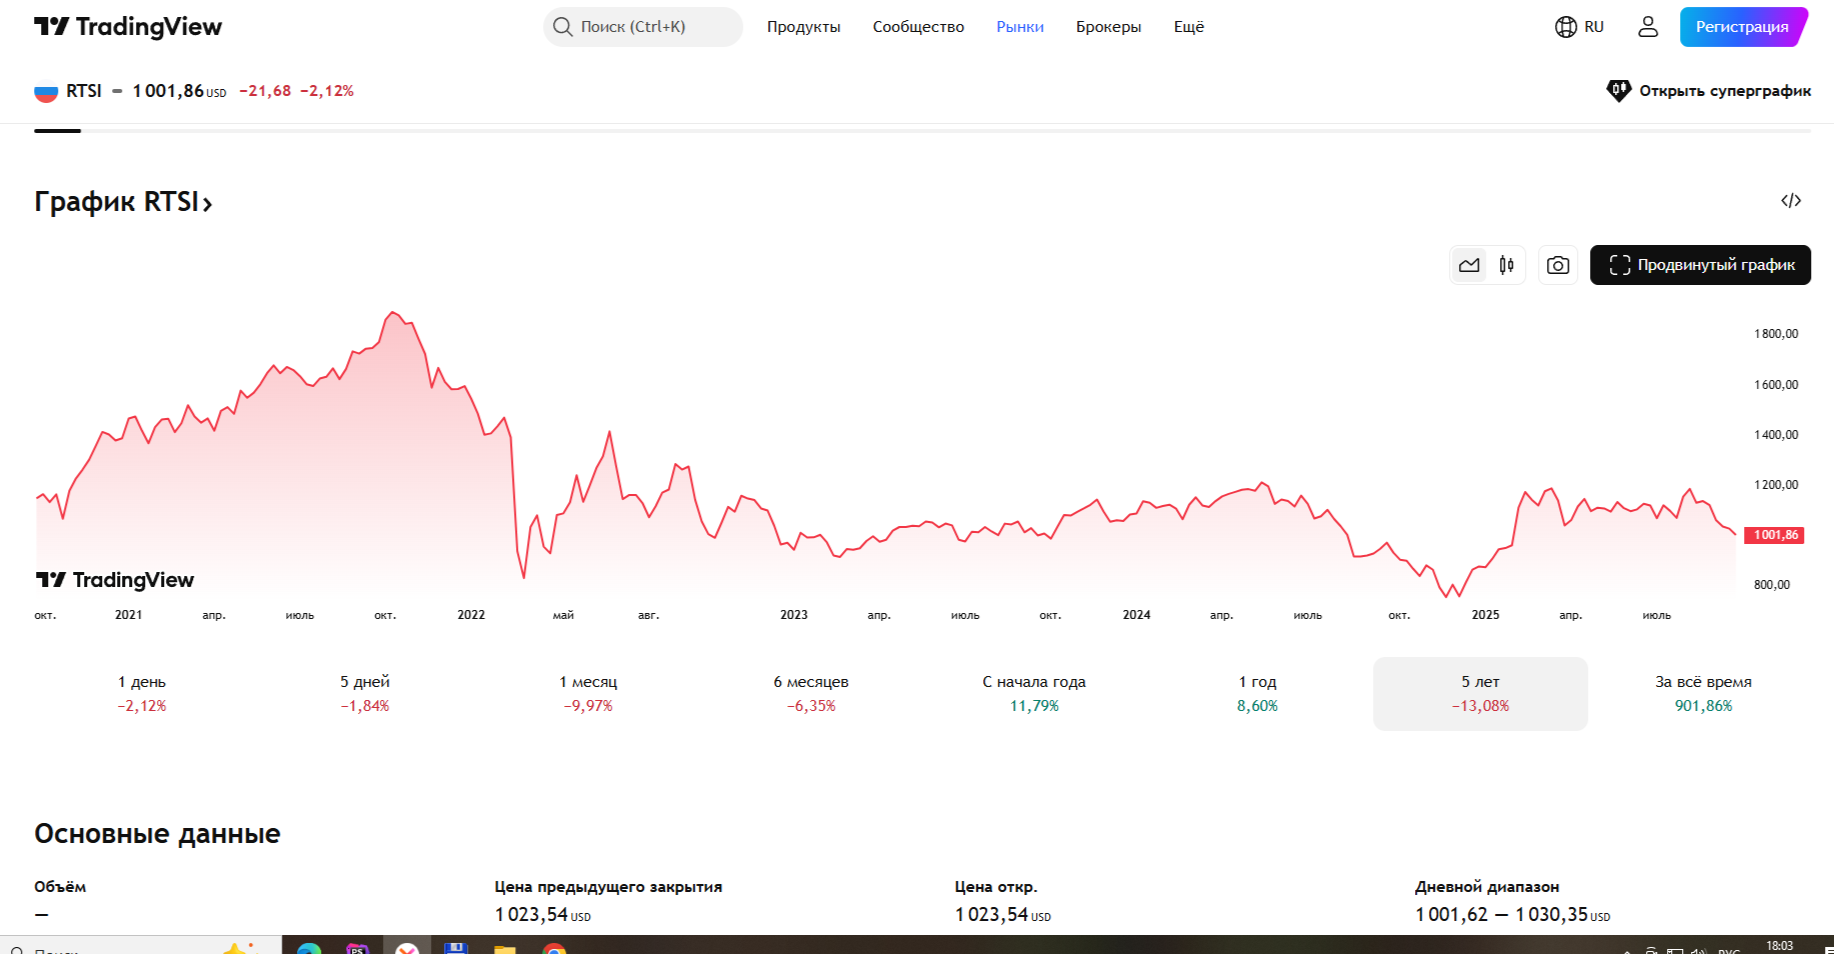Click the globe language icon

pos(1566,27)
